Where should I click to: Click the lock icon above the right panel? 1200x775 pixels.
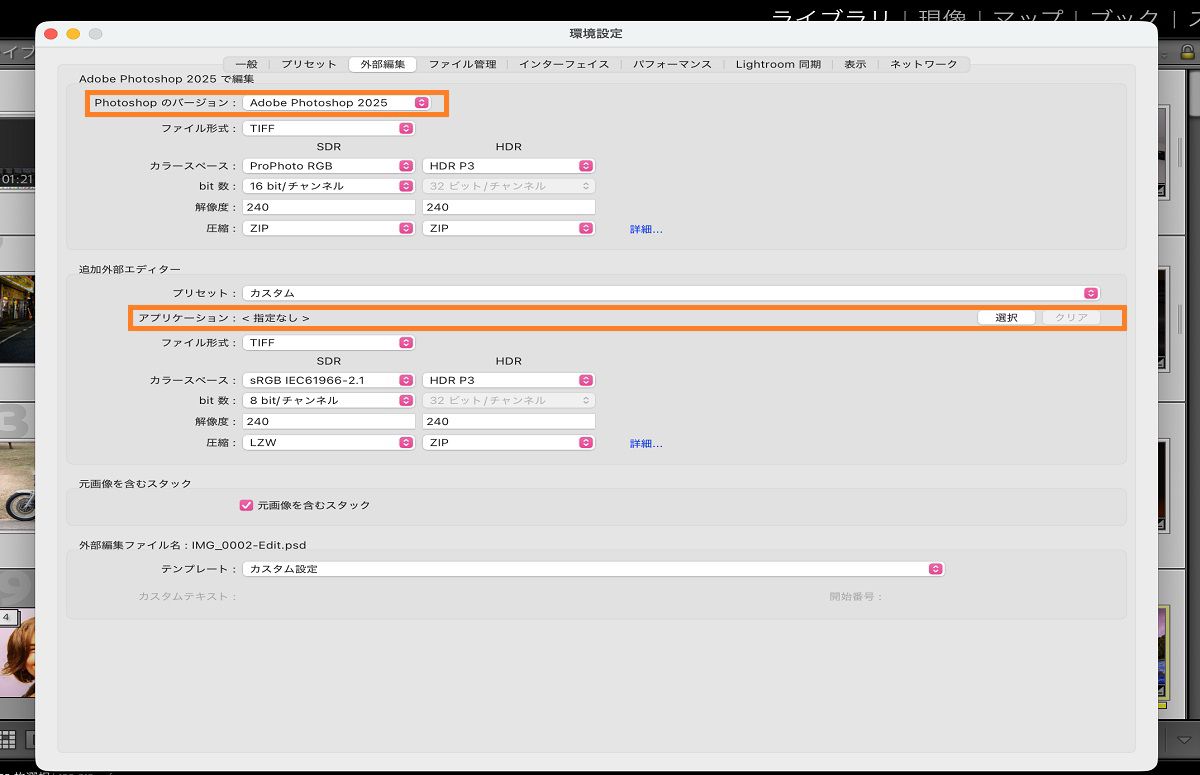coord(1188,52)
